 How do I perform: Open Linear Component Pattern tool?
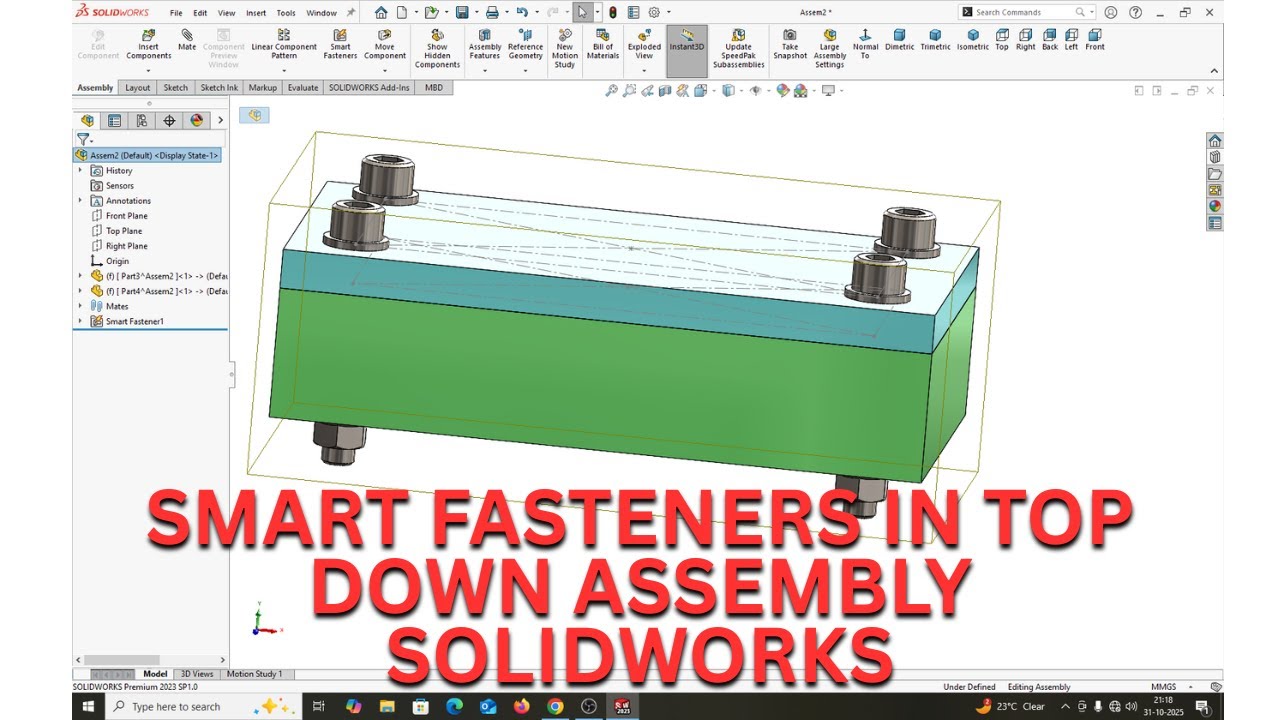pos(284,44)
